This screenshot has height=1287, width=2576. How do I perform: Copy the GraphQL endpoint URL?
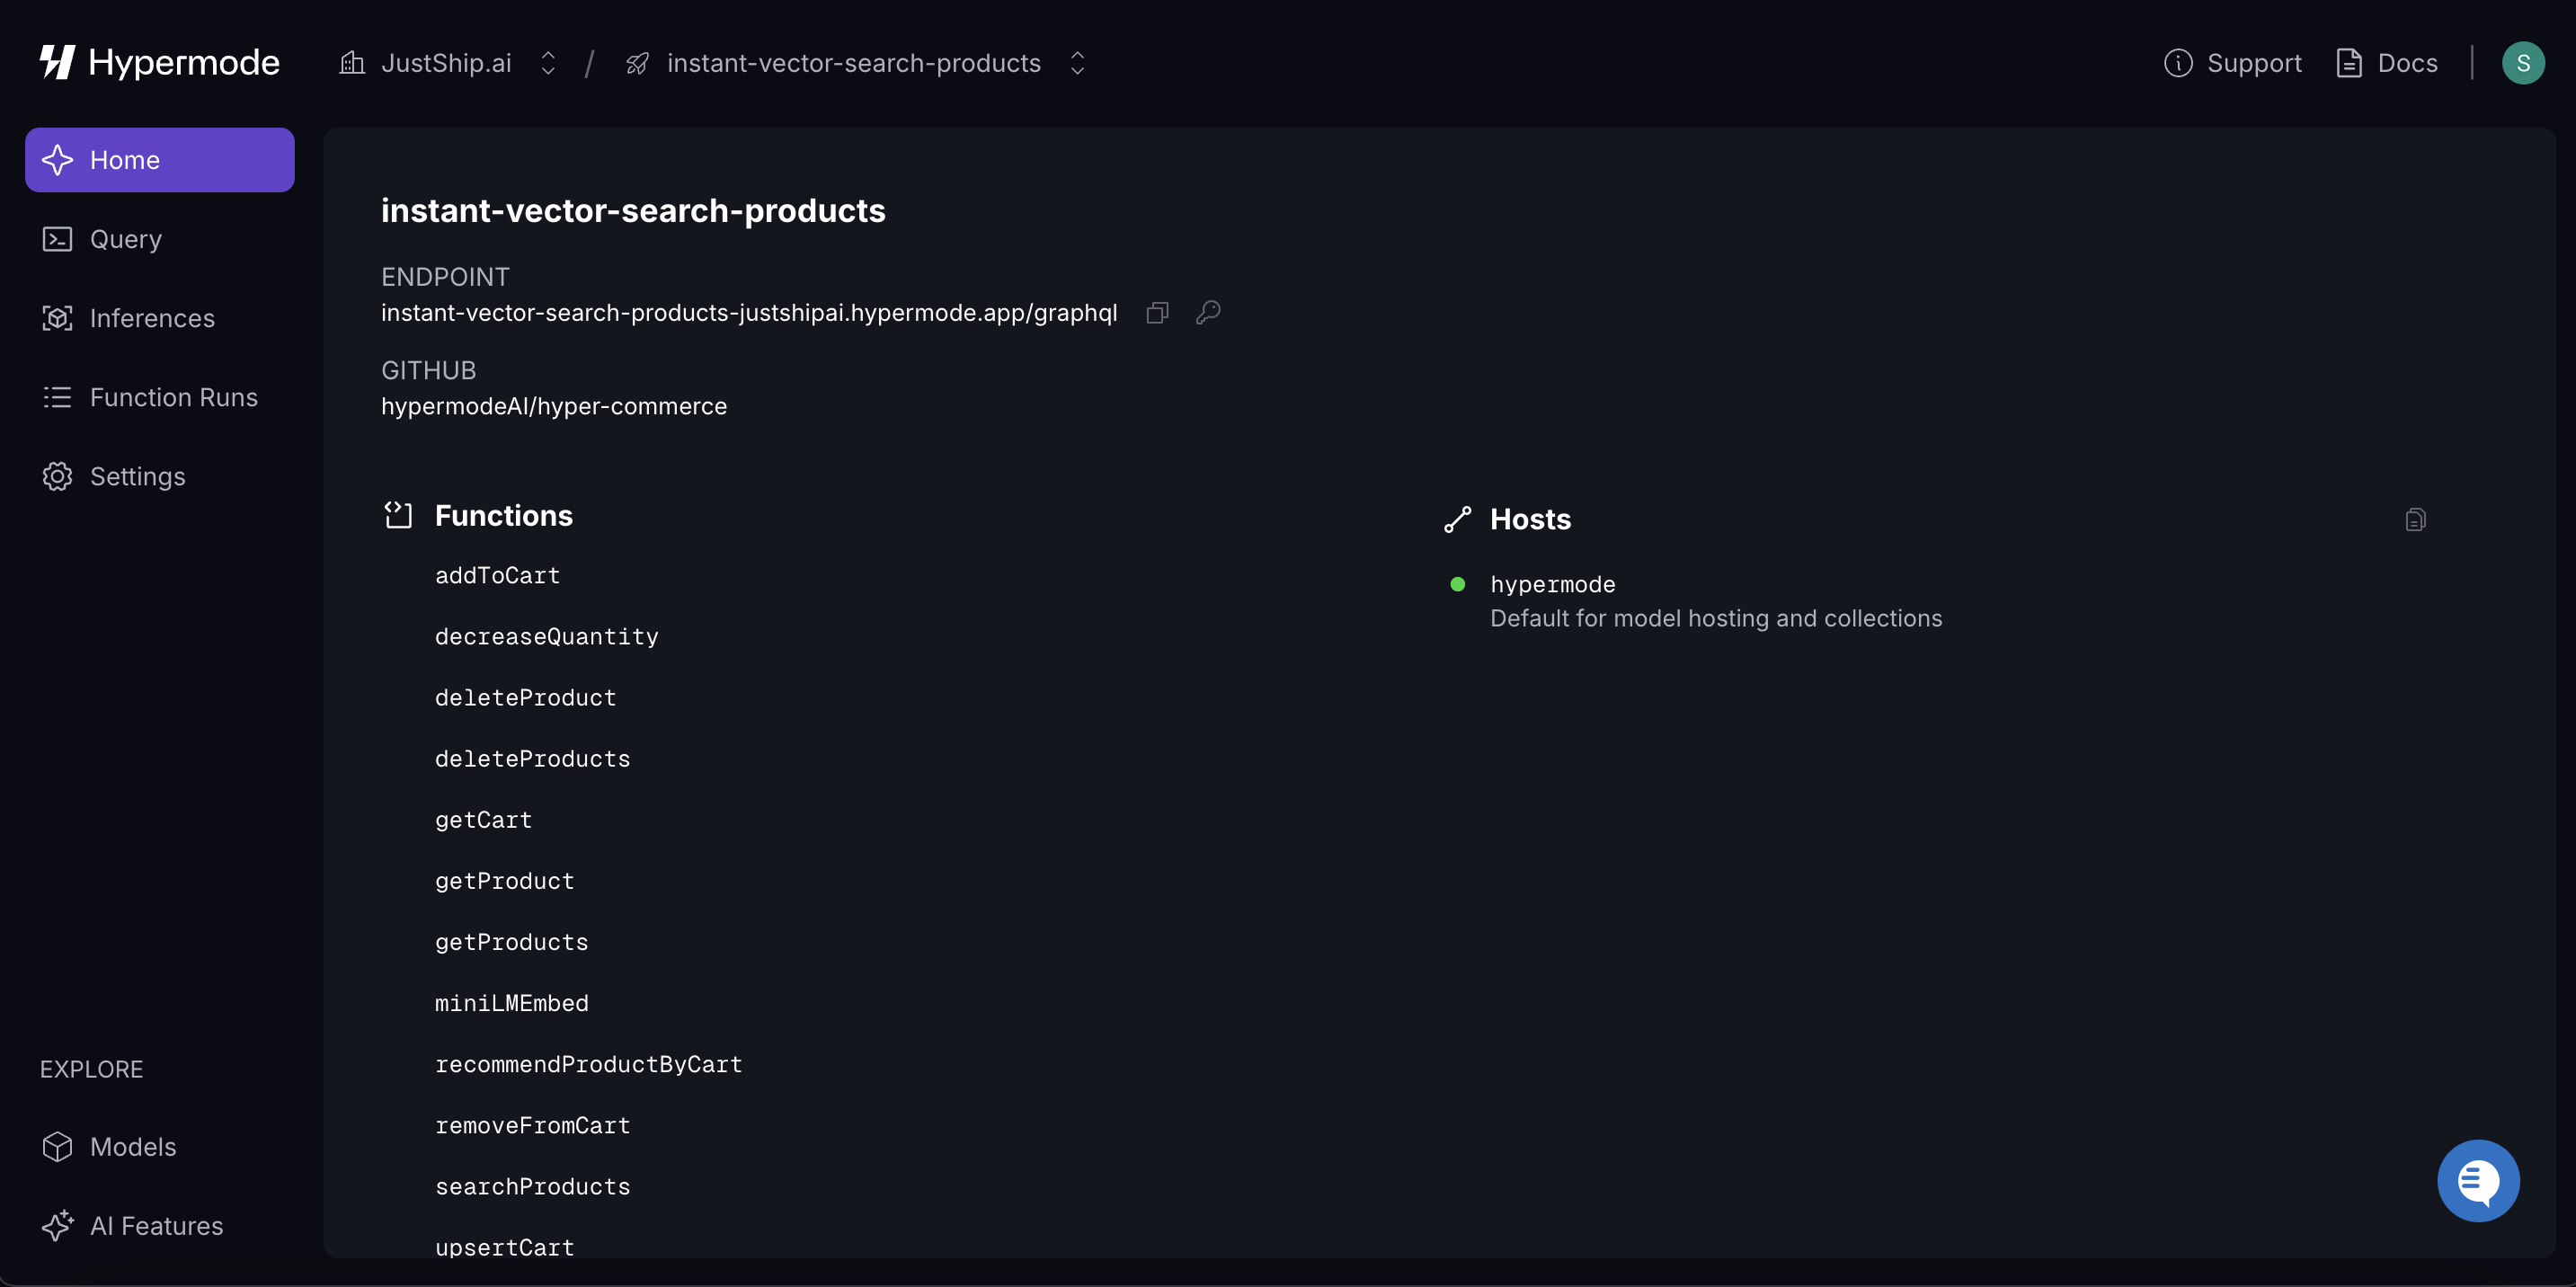[x=1157, y=312]
